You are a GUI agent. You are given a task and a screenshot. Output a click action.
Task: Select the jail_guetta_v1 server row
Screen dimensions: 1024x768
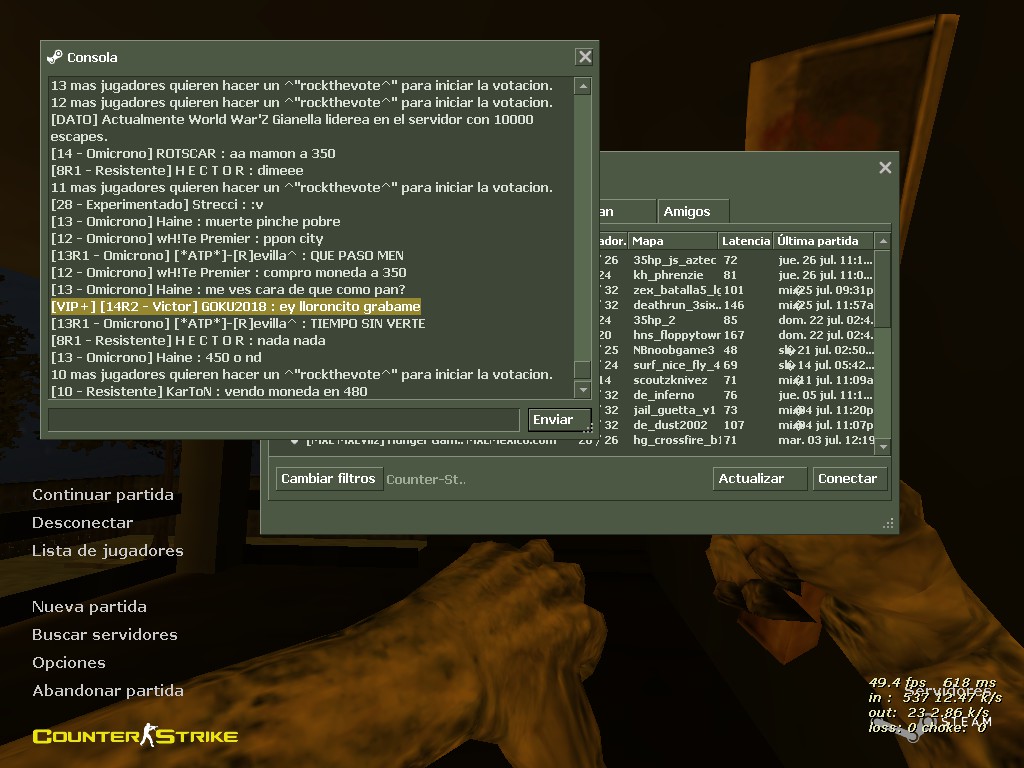pyautogui.click(x=736, y=410)
